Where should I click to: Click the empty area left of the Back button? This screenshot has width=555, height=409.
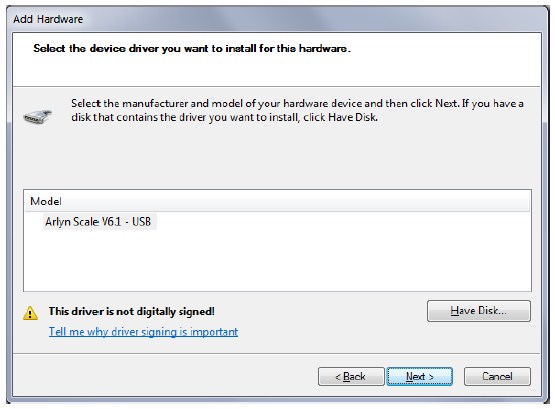click(x=163, y=376)
